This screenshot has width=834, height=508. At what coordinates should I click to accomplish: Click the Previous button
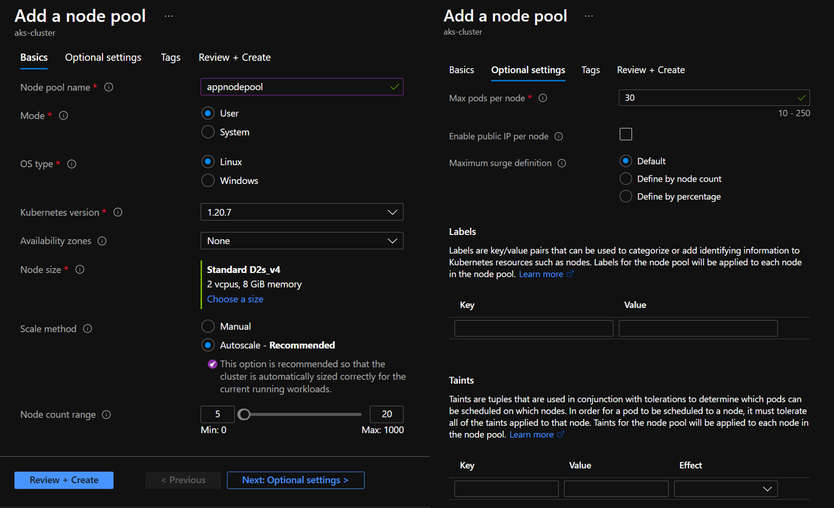click(183, 480)
